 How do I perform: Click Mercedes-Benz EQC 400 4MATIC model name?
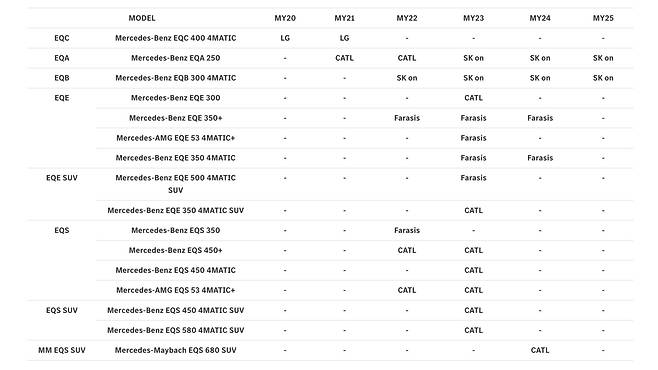175,38
